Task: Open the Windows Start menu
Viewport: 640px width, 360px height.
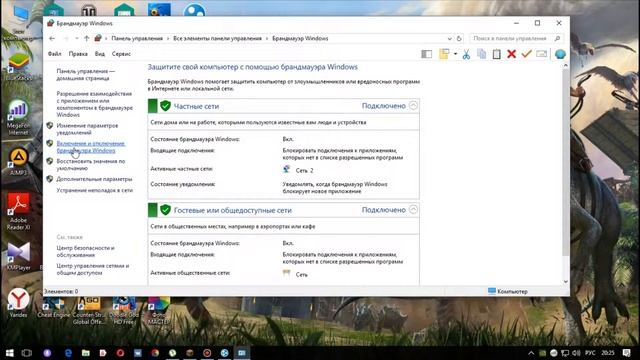Action: click(9, 353)
